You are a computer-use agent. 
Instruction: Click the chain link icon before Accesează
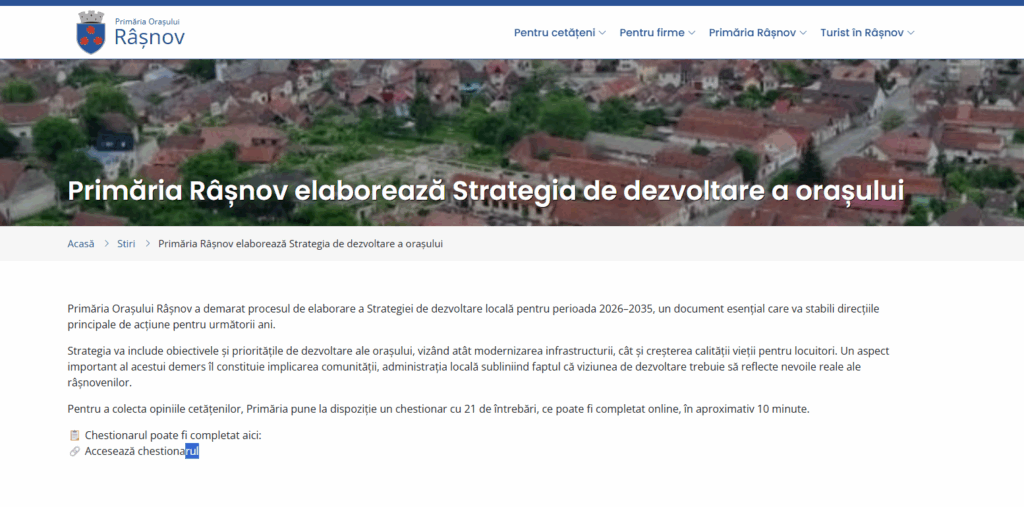pyautogui.click(x=74, y=452)
